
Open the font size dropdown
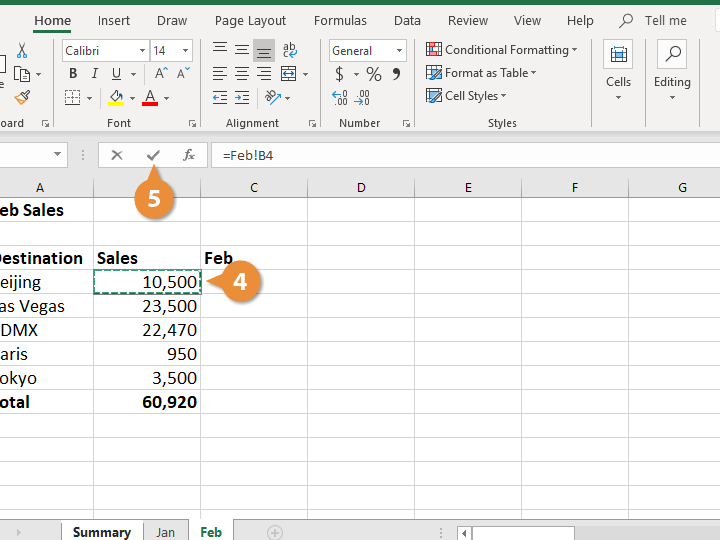186,51
